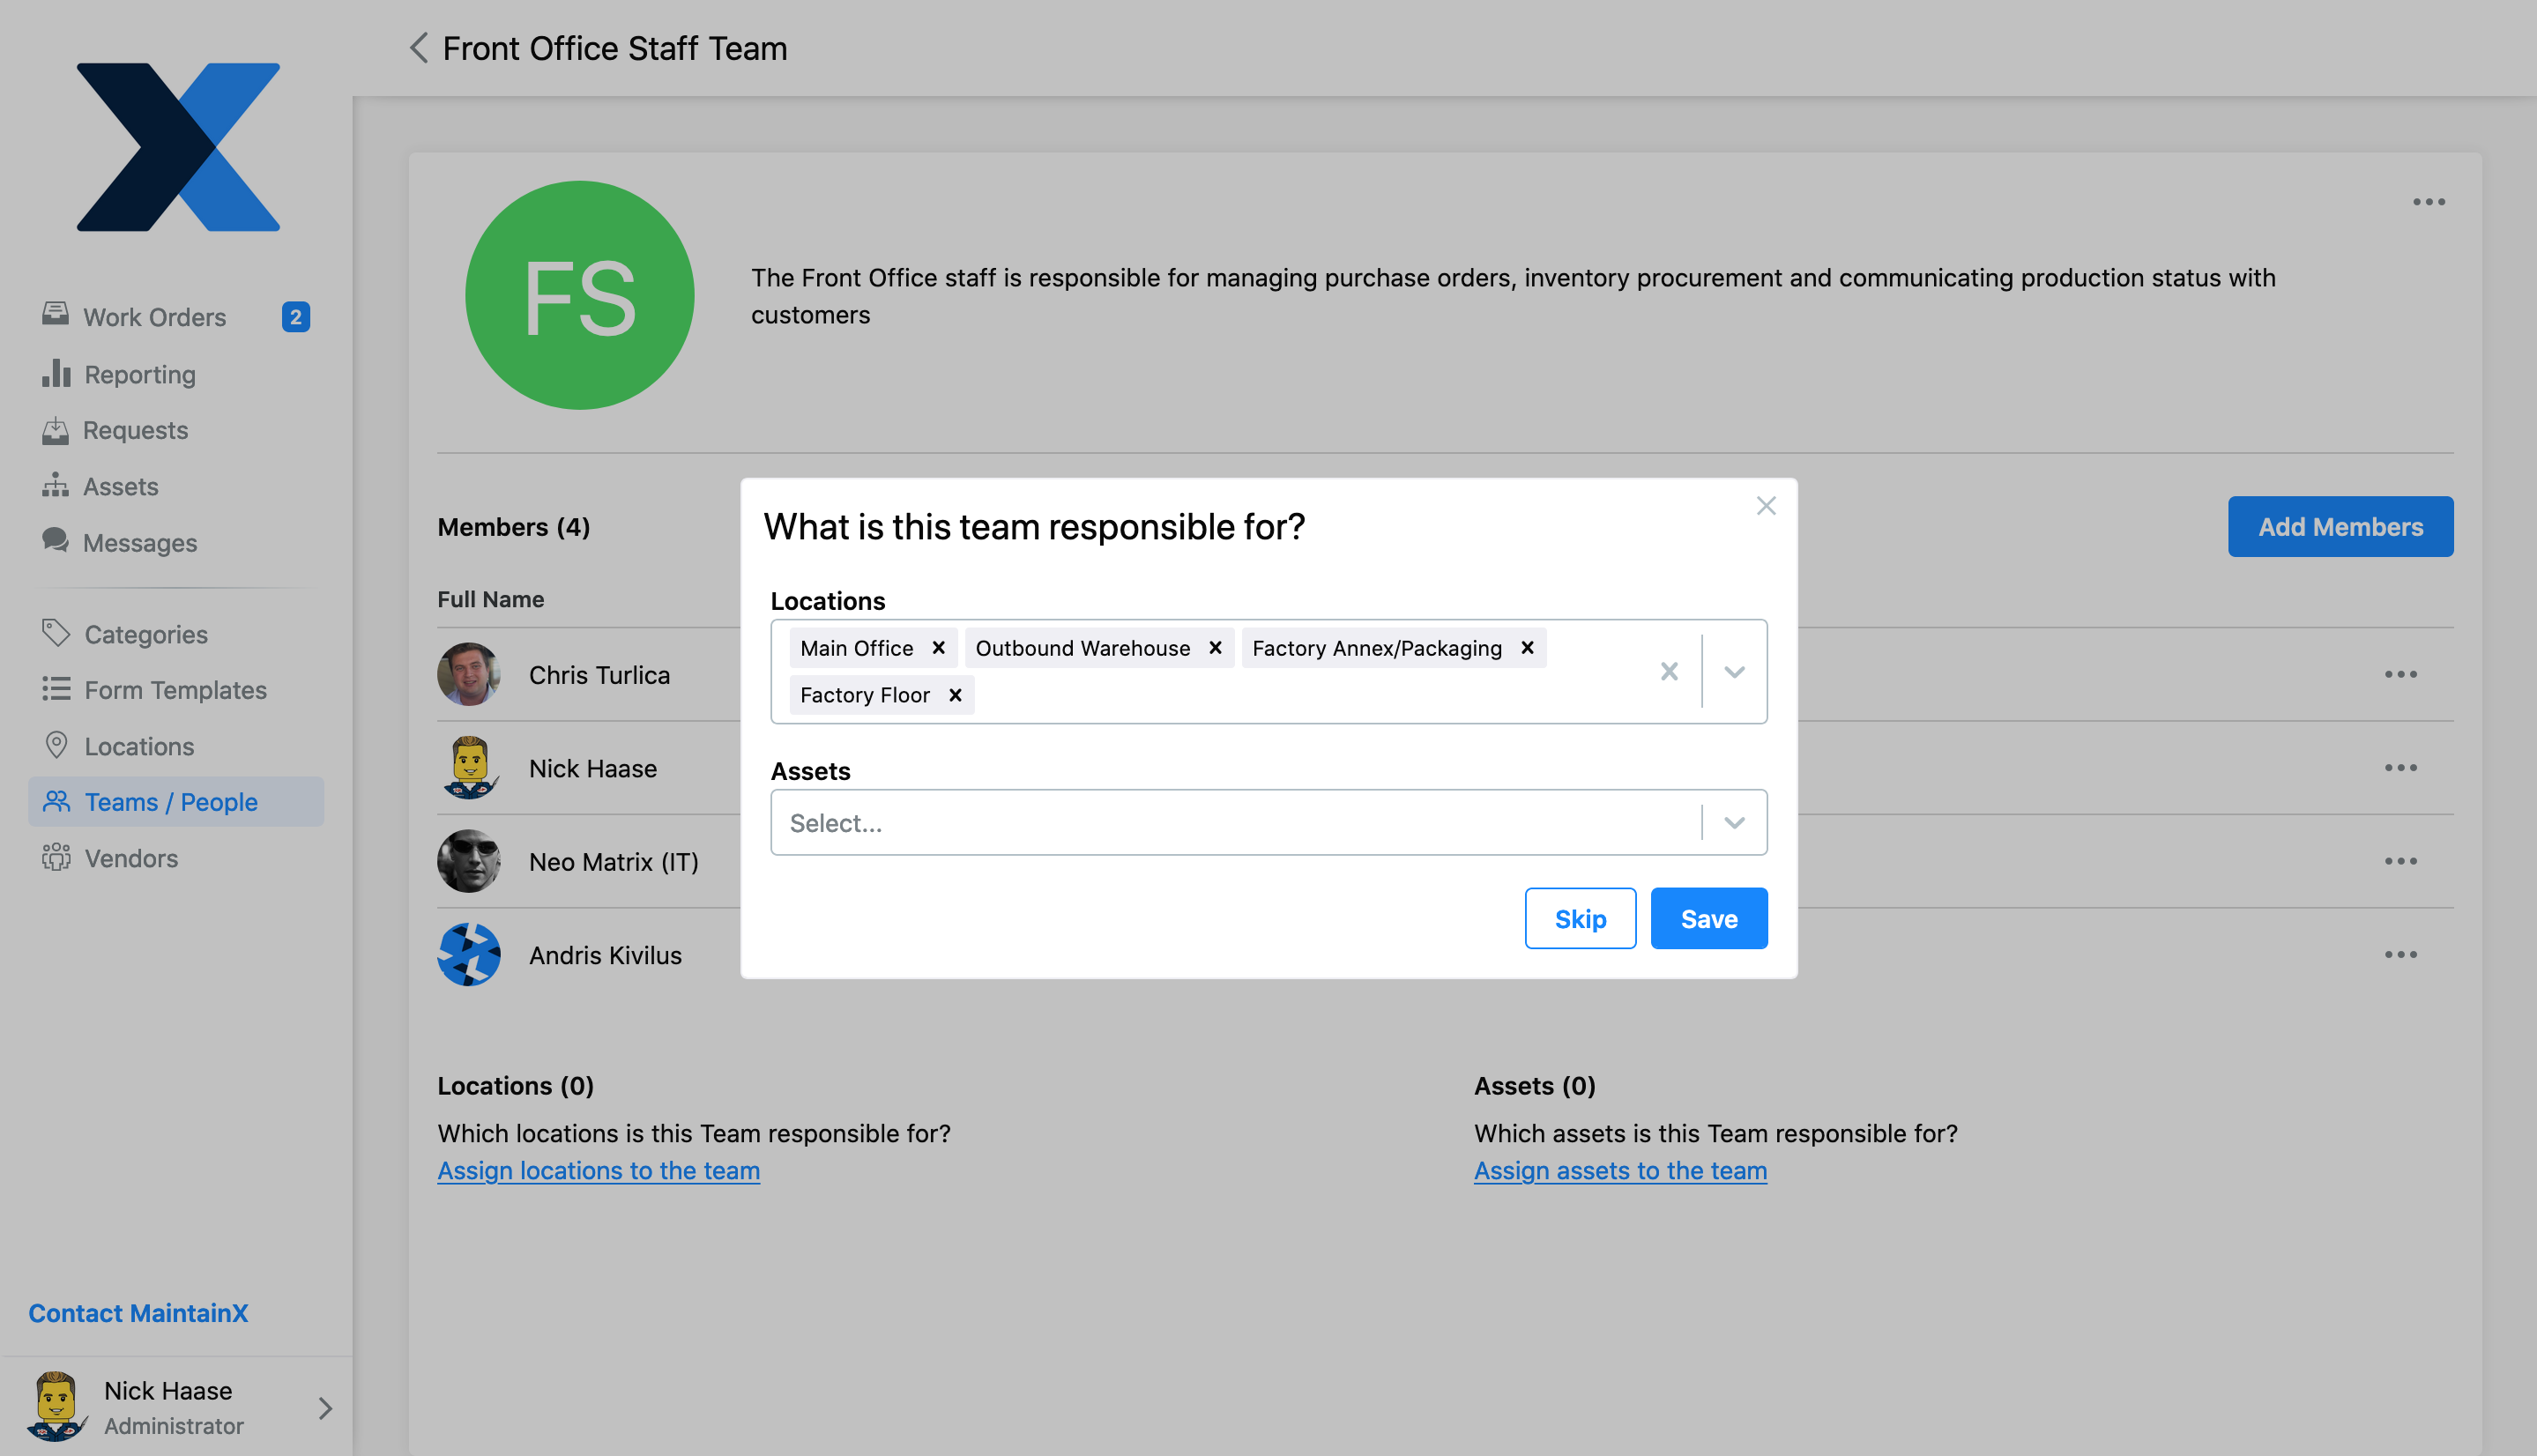Viewport: 2537px width, 1456px height.
Task: Open the Contact MaintainX link
Action: (138, 1313)
